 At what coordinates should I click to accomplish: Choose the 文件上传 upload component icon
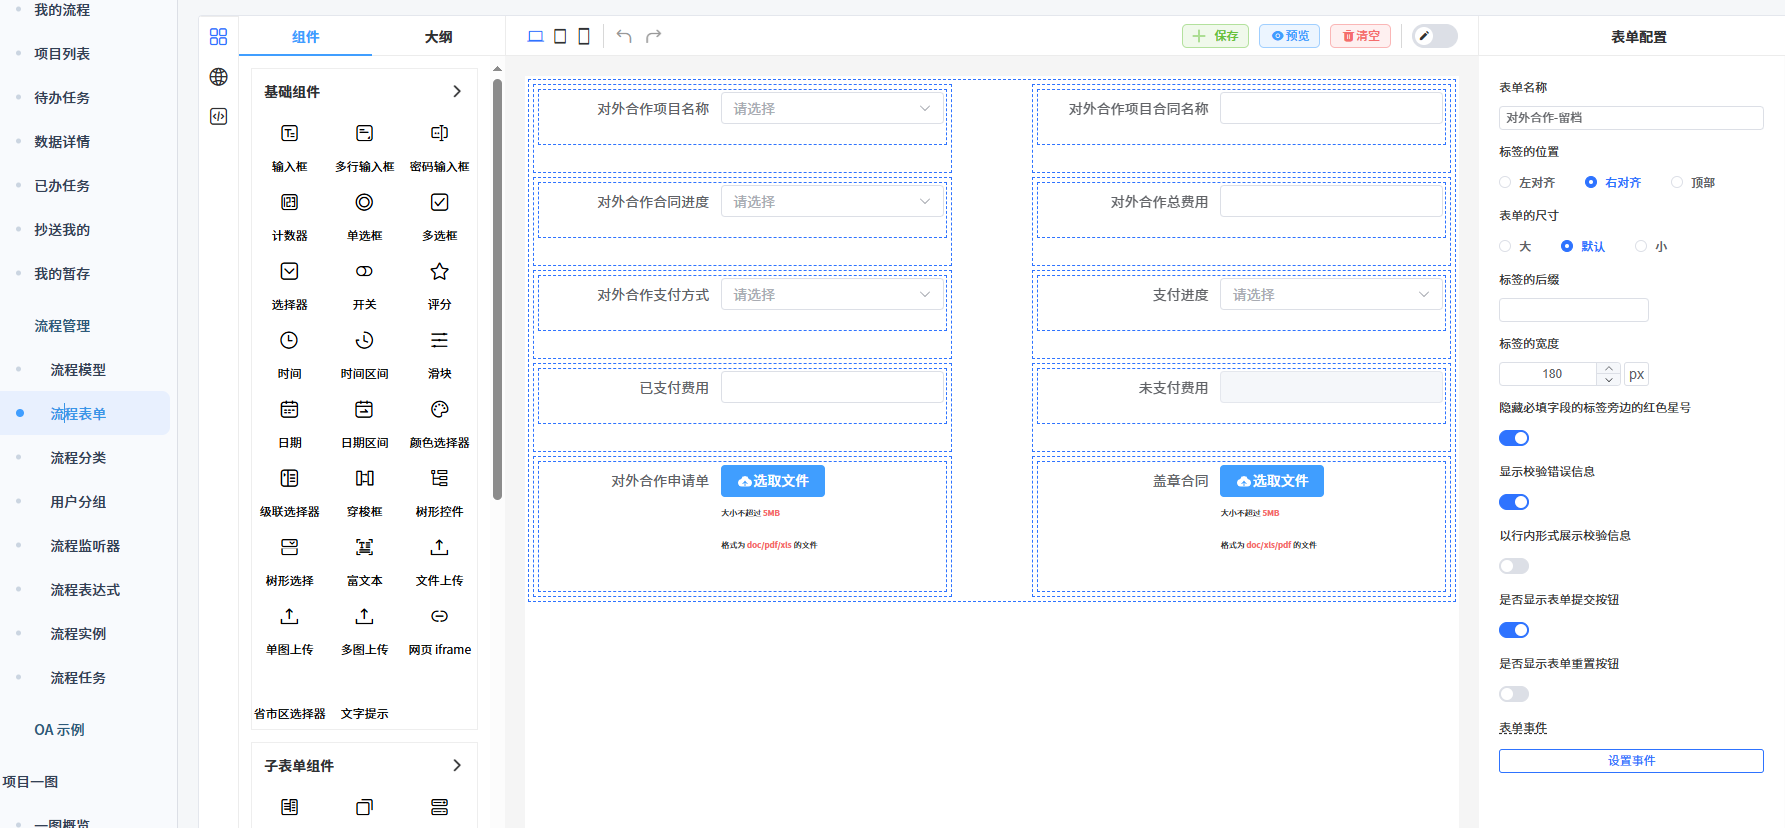pyautogui.click(x=439, y=547)
